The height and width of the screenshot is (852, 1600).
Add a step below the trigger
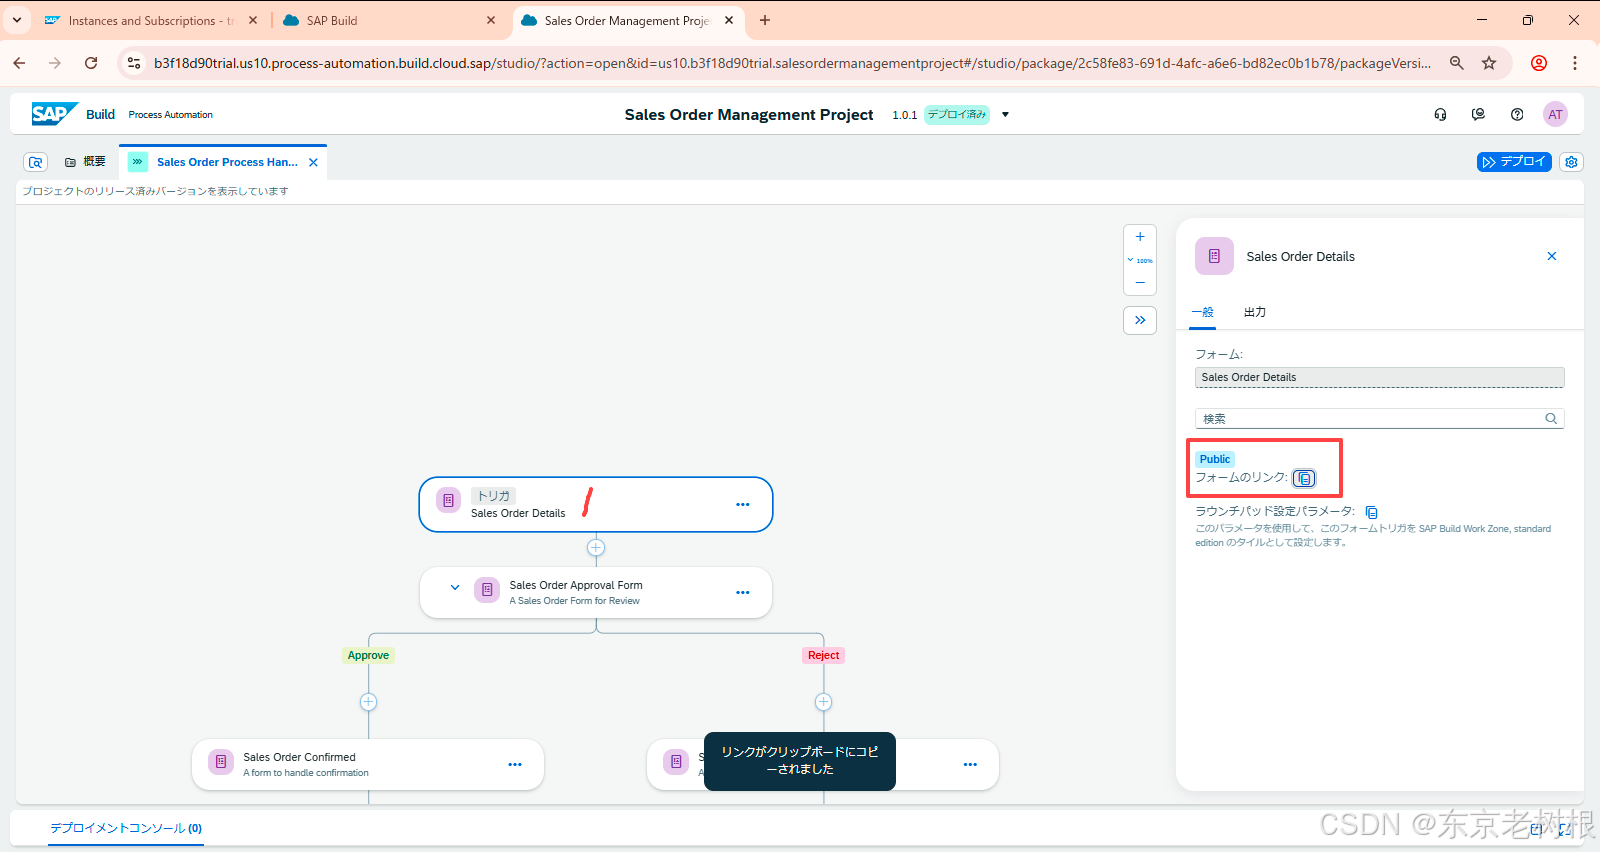(596, 548)
